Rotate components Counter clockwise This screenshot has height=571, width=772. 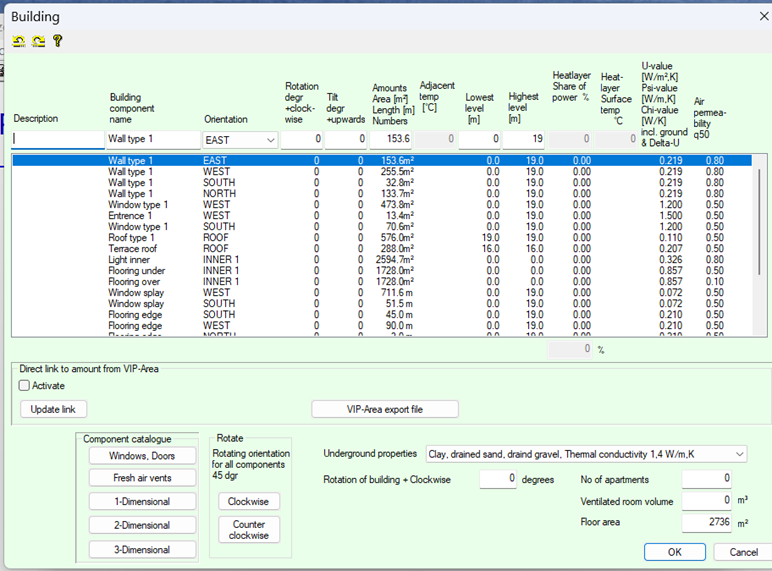pyautogui.click(x=248, y=530)
